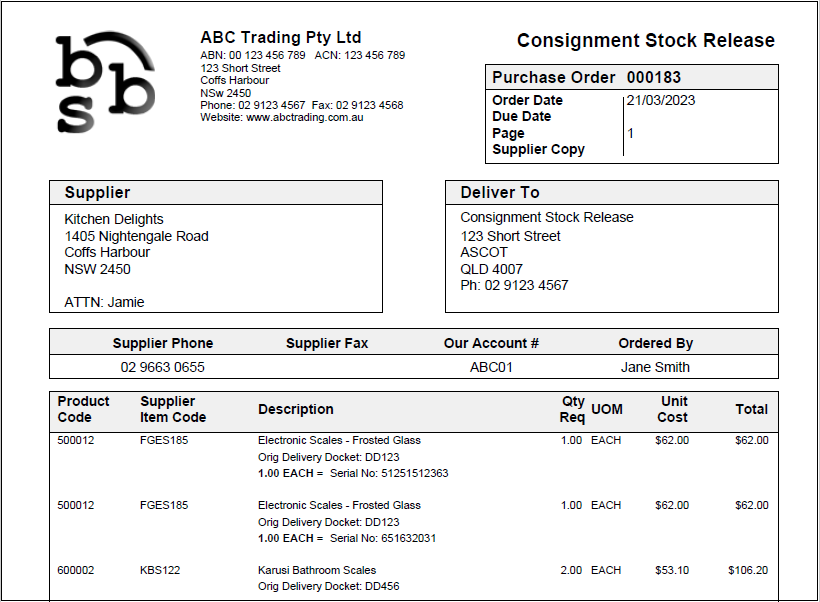Screen dimensions: 820x602
Task: Select product code 600002
Action: coord(76,570)
